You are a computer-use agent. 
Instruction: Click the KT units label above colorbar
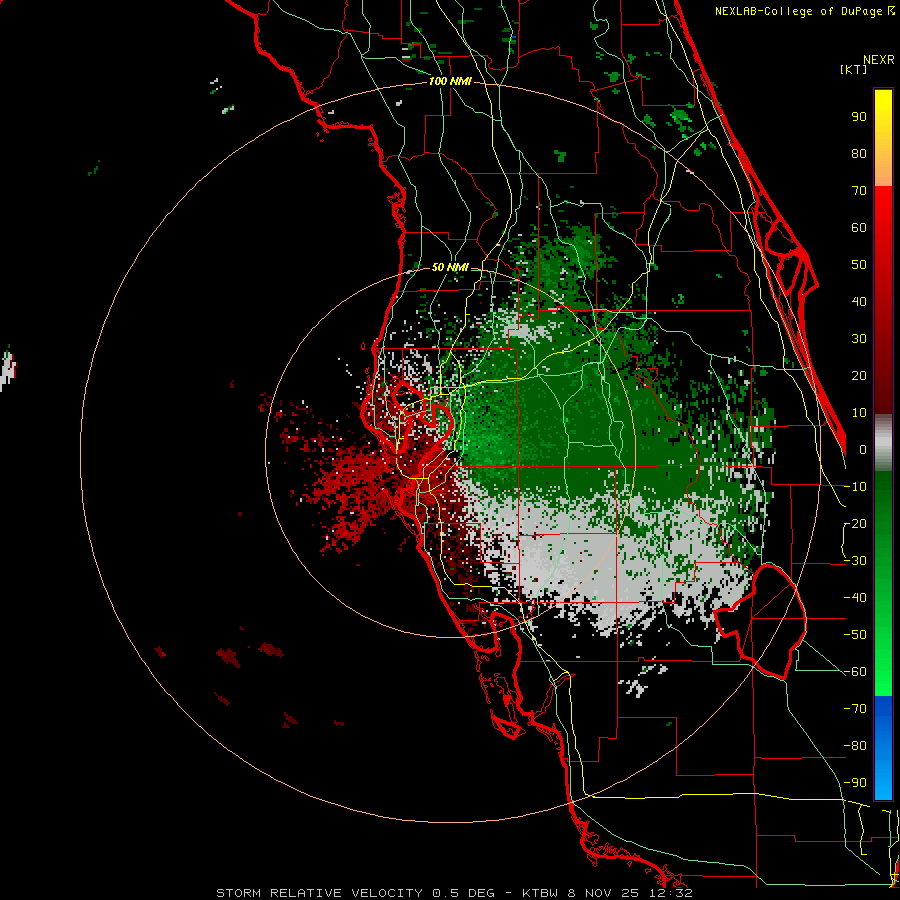coord(853,69)
